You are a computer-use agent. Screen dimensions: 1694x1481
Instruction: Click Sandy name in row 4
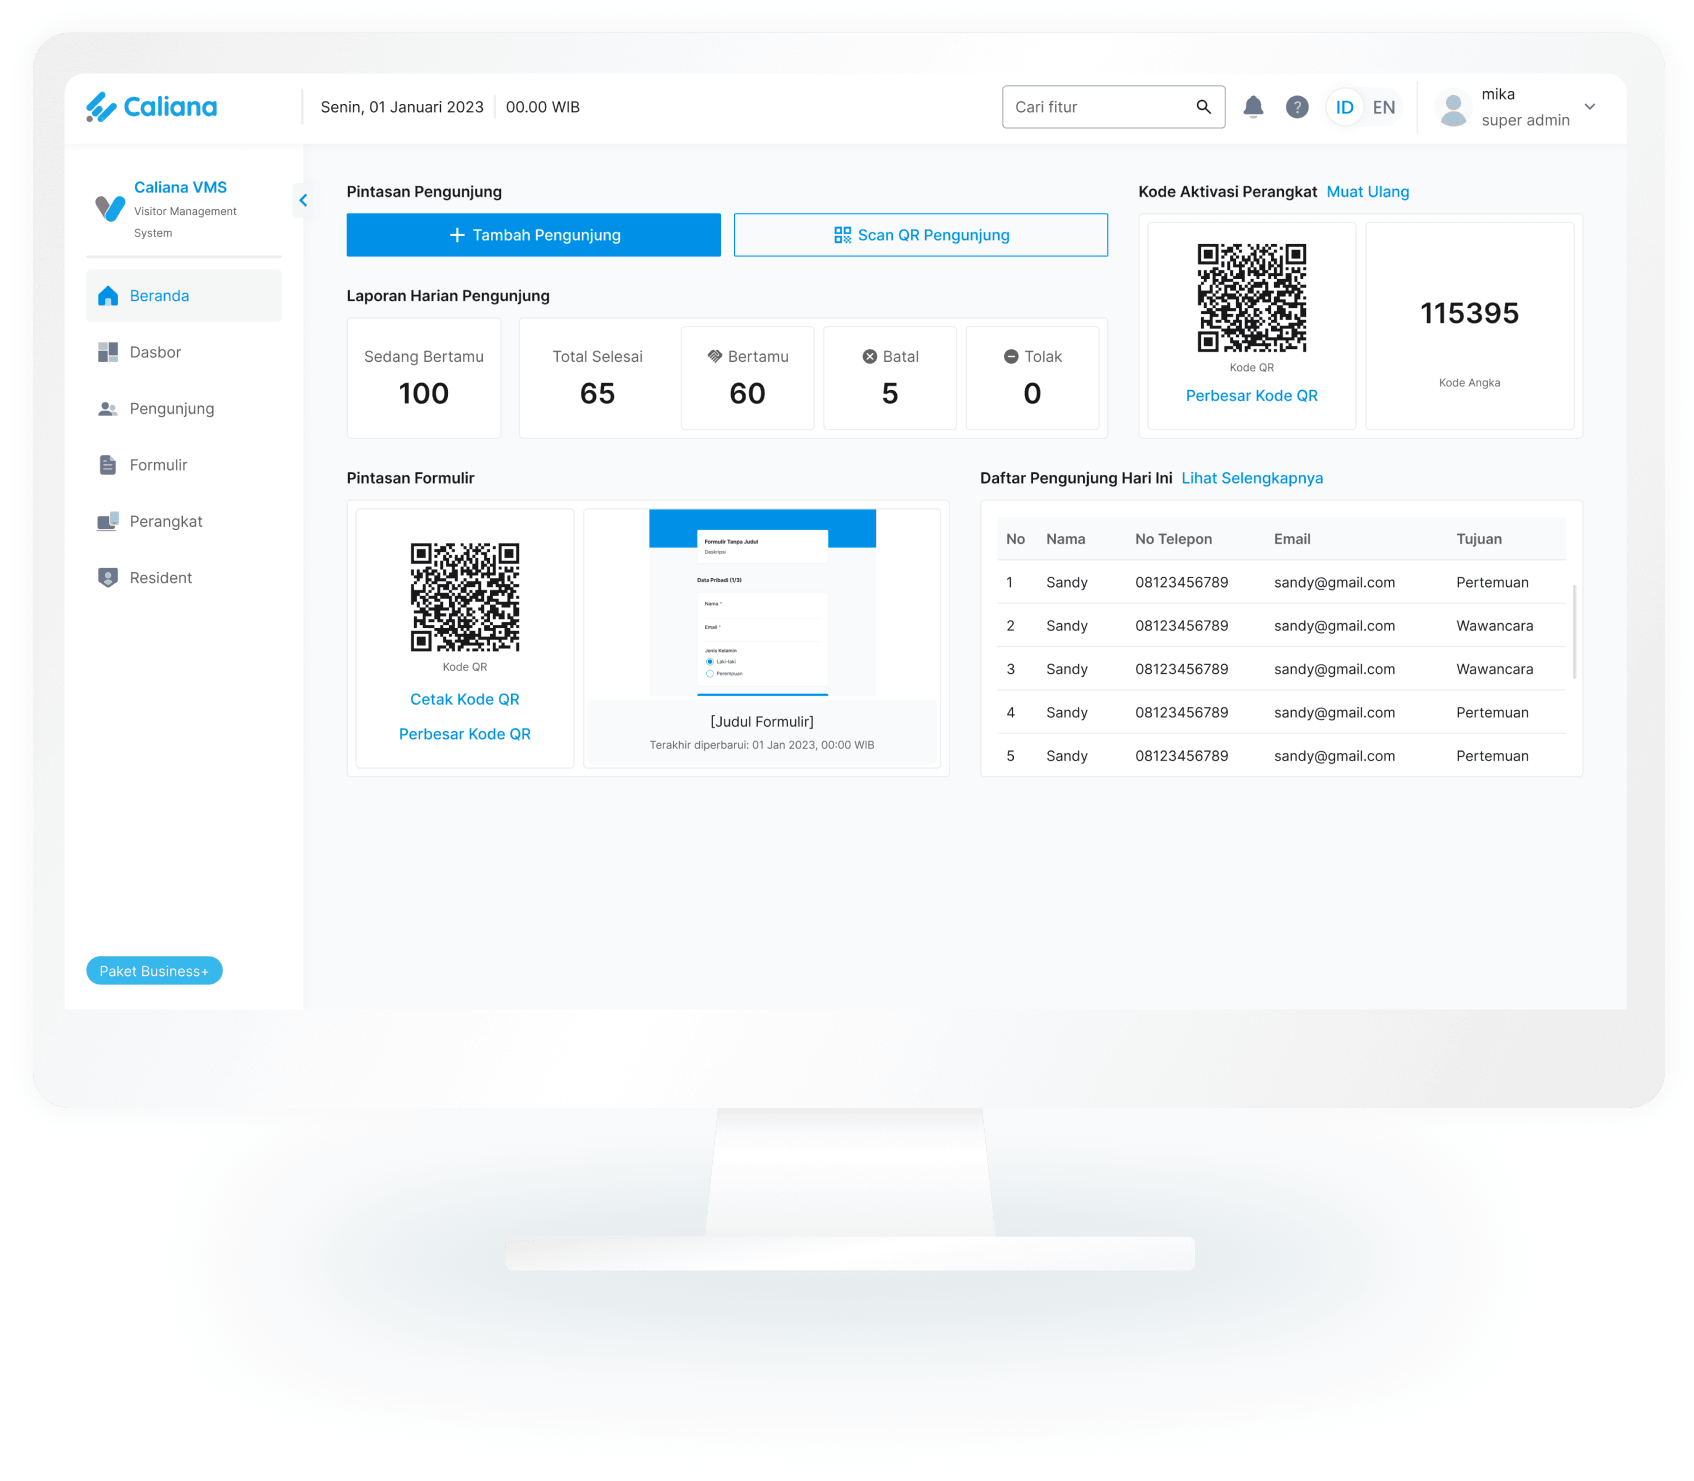coord(1067,713)
